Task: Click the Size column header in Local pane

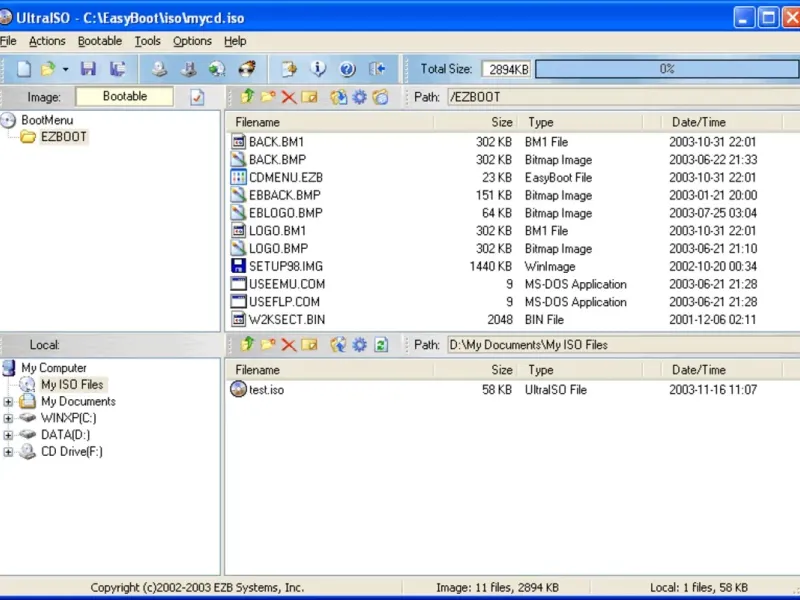Action: tap(502, 370)
